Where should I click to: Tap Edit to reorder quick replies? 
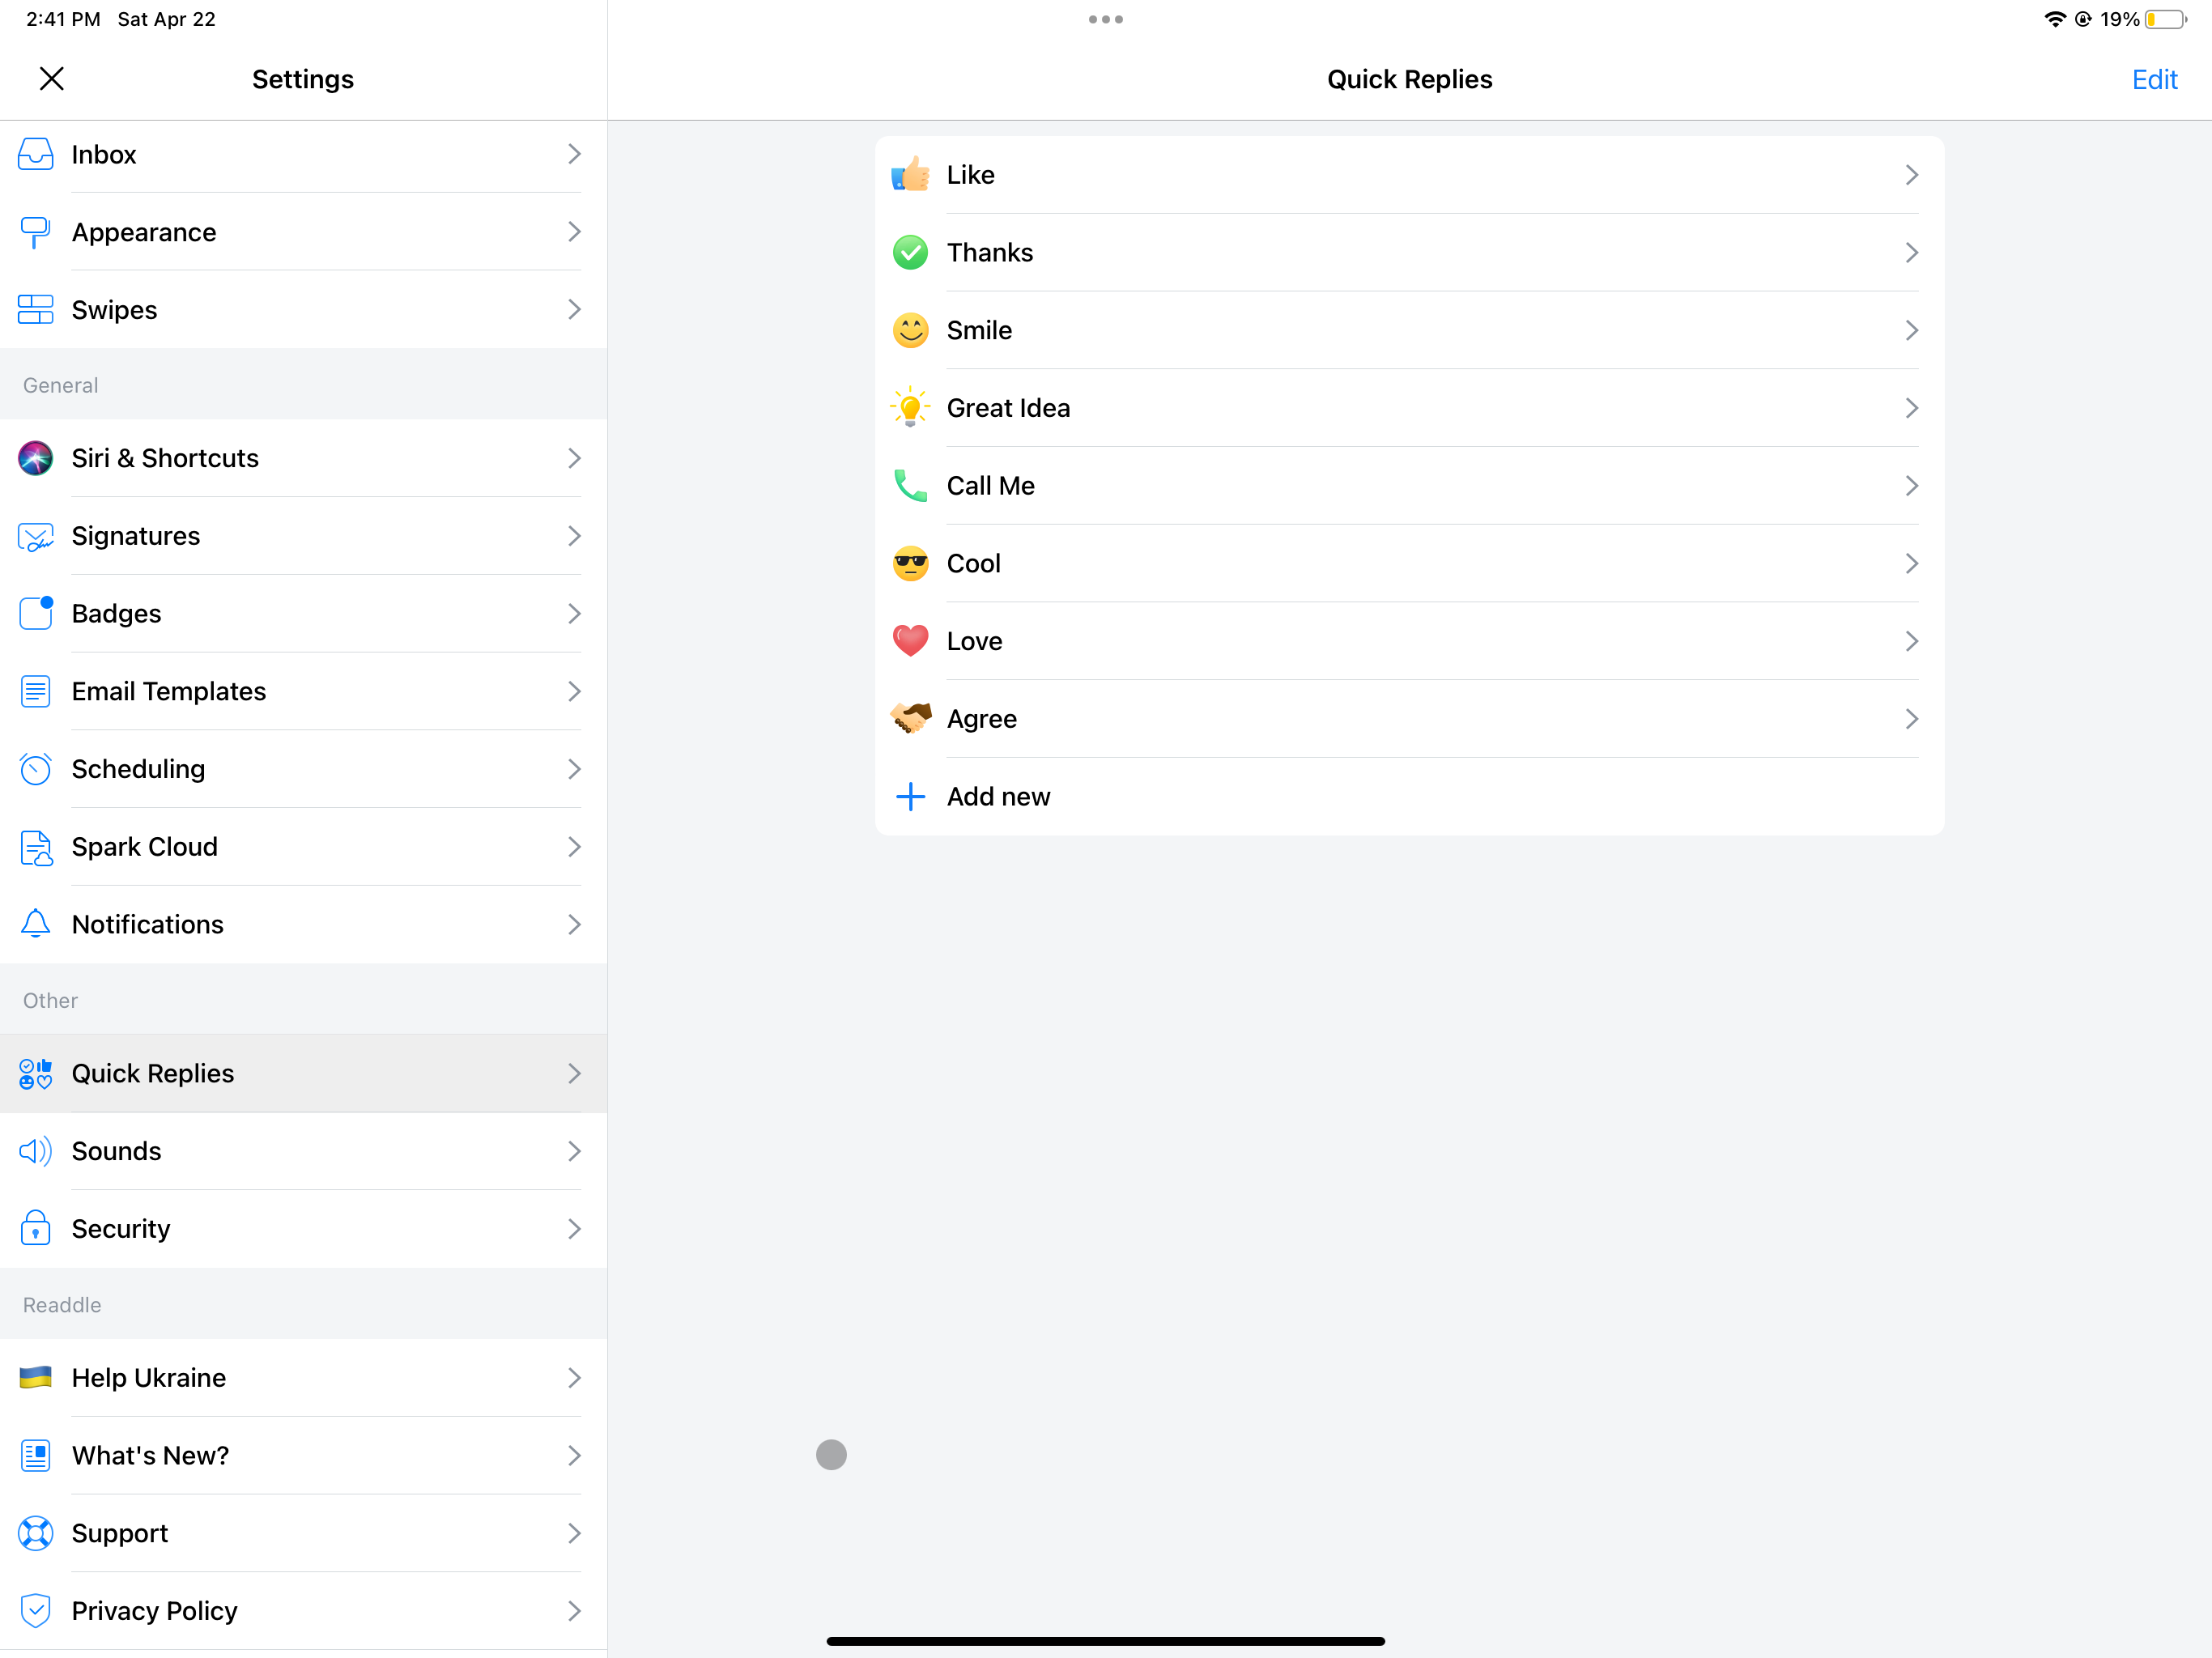(x=2154, y=79)
